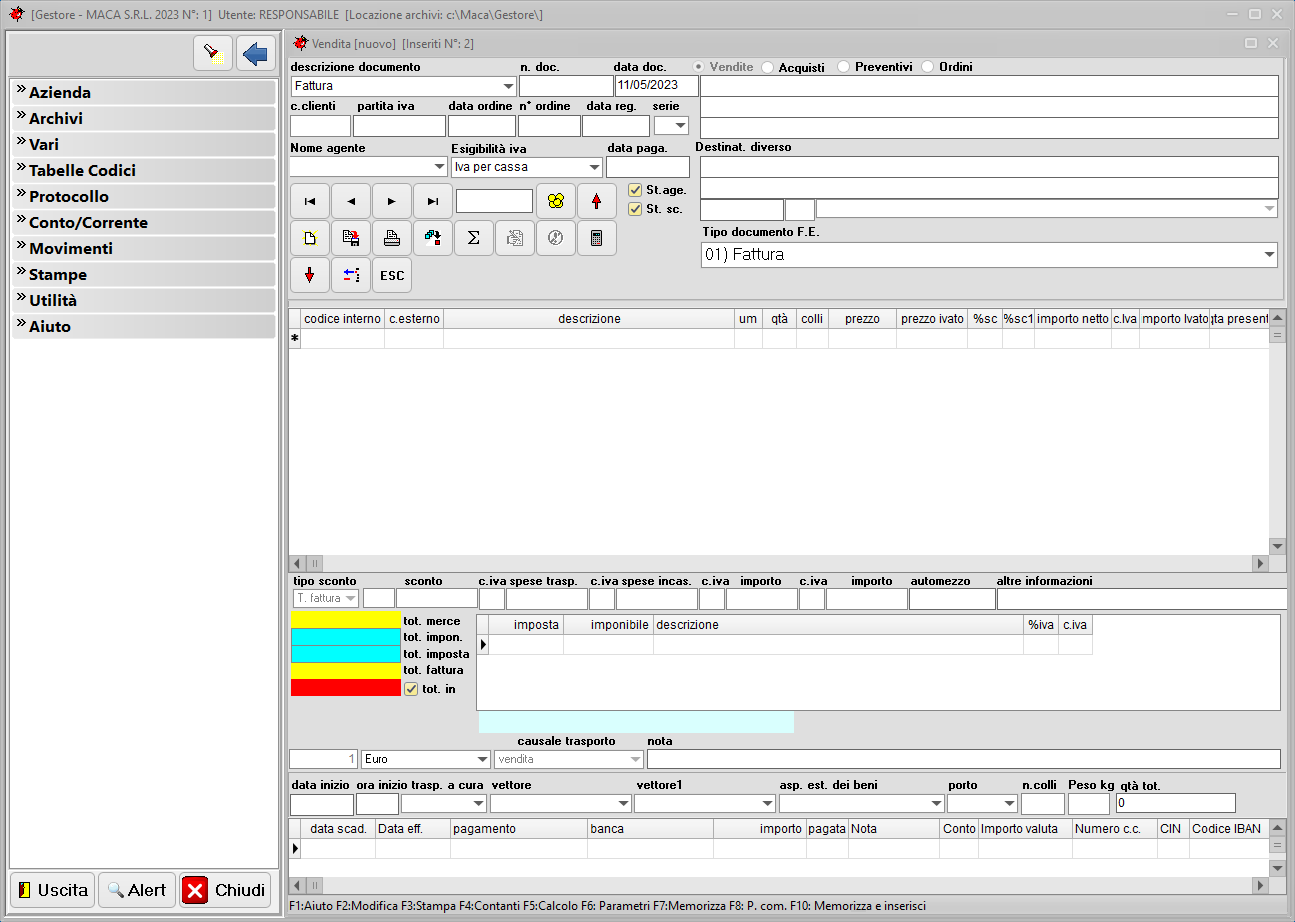Click the red total color box

345,688
